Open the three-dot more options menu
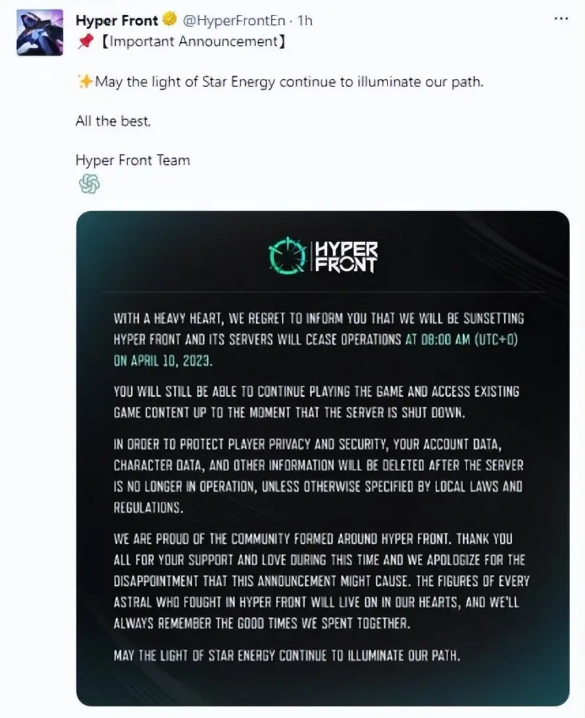This screenshot has height=718, width=585. coord(561,19)
